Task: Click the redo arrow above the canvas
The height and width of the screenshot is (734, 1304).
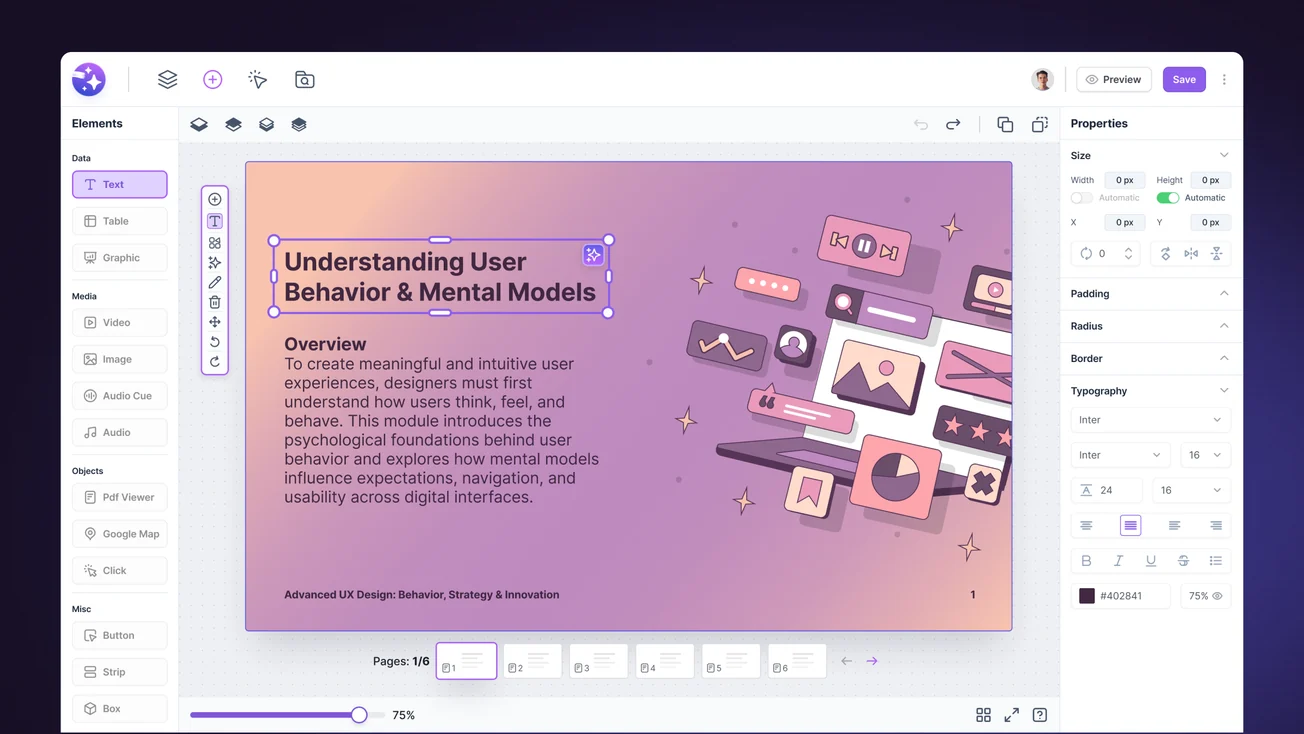Action: point(953,124)
